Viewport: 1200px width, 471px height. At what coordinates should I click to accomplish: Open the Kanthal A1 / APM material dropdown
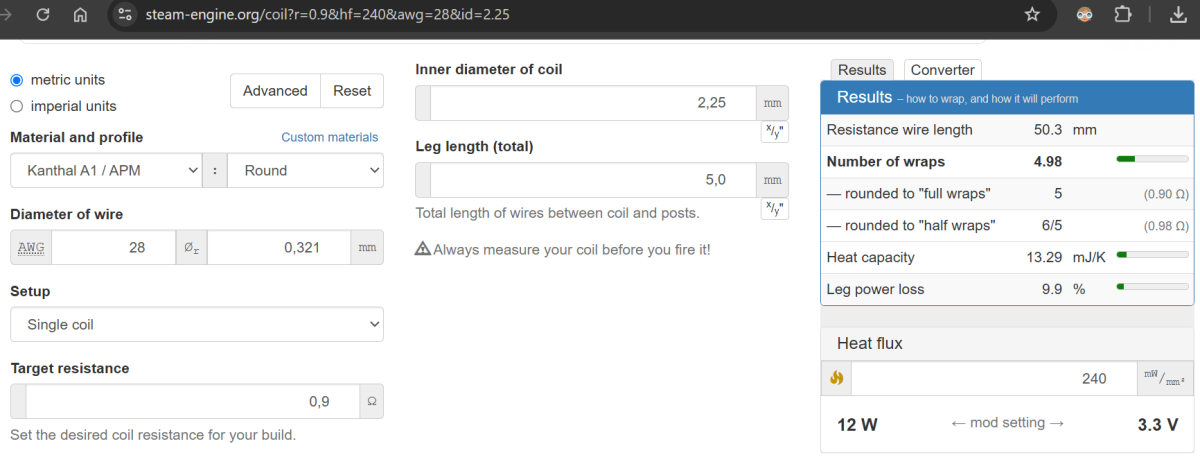[106, 171]
